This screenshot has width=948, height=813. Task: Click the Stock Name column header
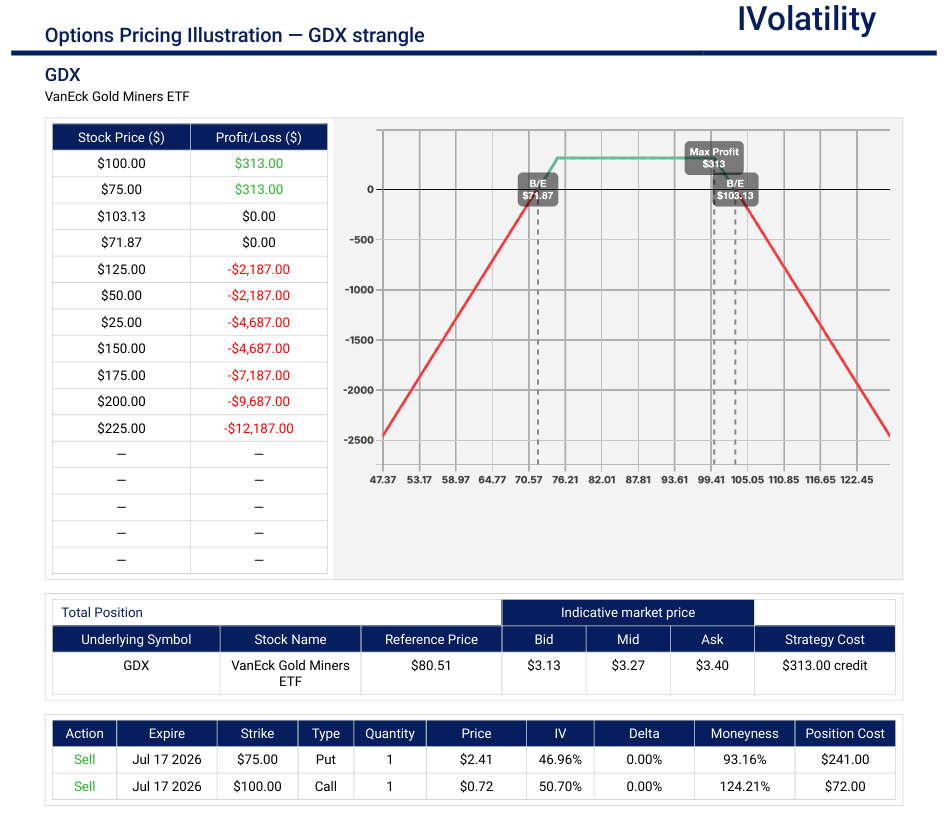click(290, 639)
